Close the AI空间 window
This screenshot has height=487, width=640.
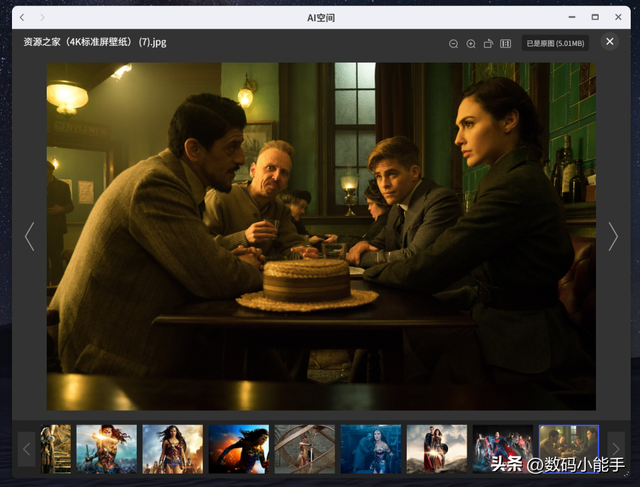[618, 17]
